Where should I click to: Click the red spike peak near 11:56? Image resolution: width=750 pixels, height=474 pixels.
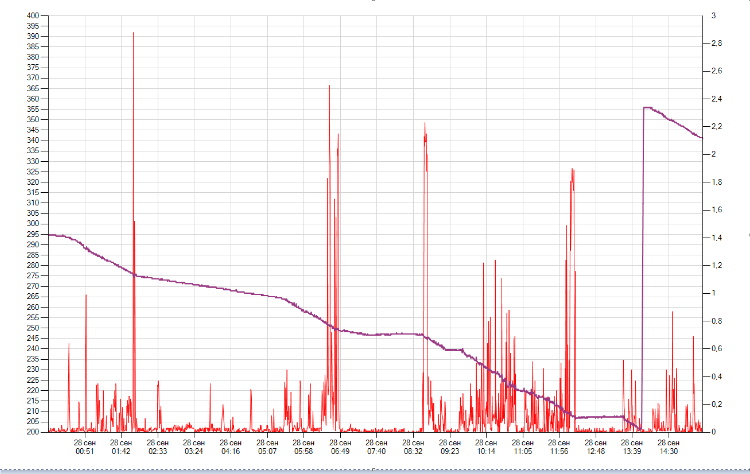(573, 169)
